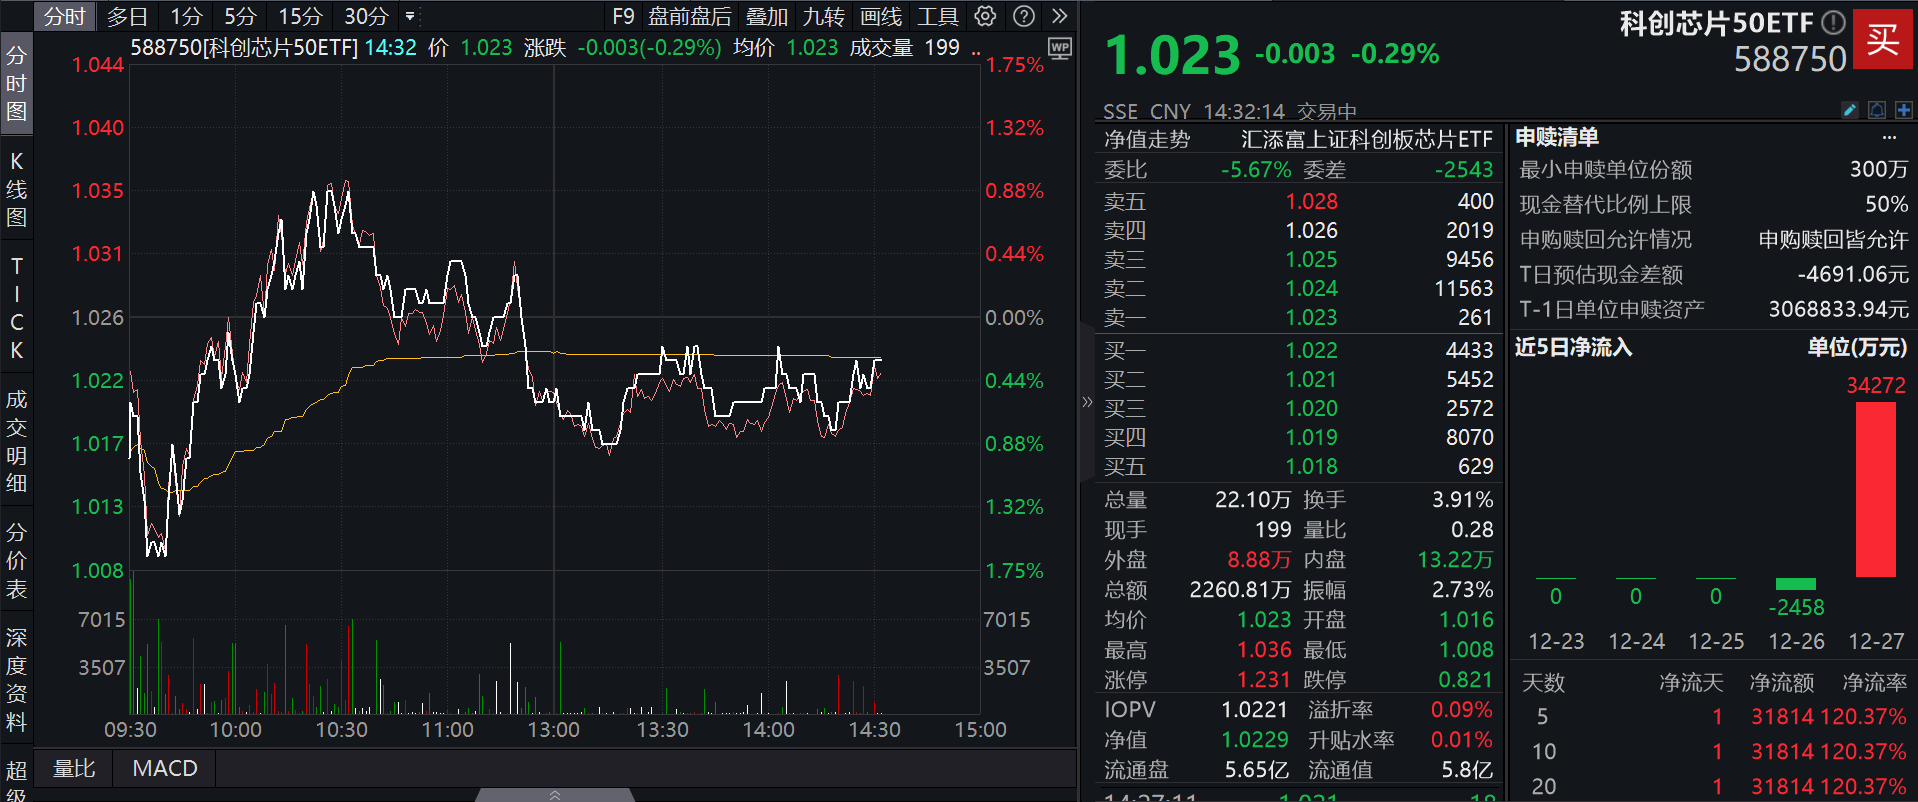Open 深度资料 sidebar tab

(16, 679)
